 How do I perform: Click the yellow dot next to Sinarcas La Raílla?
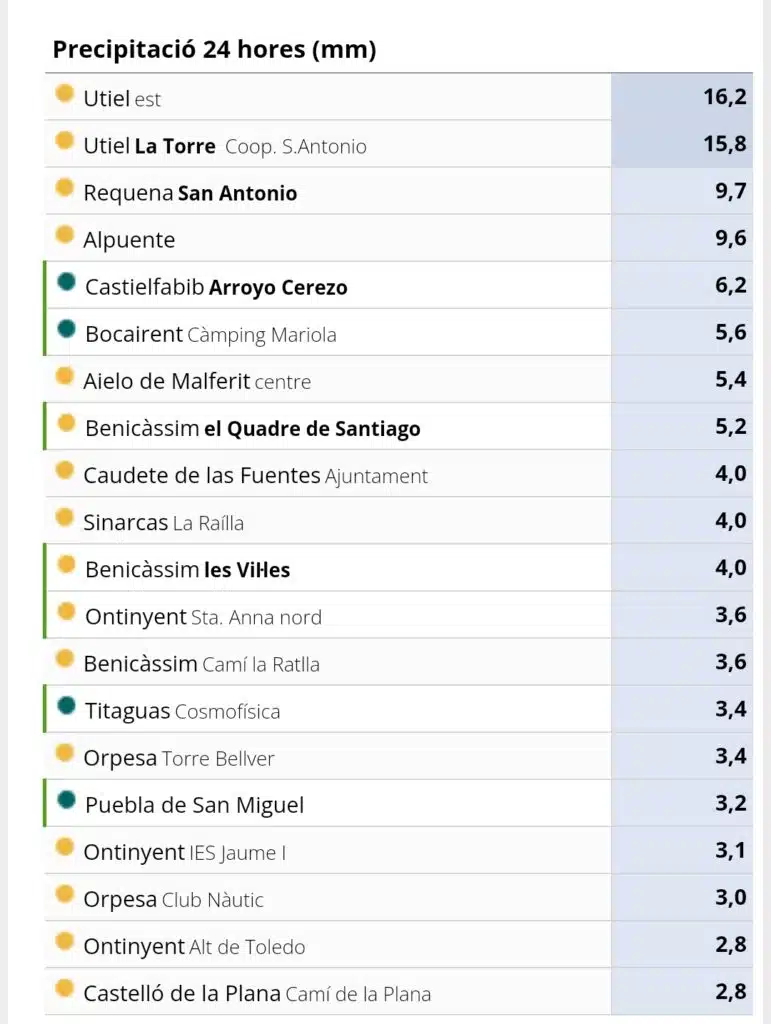(x=65, y=518)
